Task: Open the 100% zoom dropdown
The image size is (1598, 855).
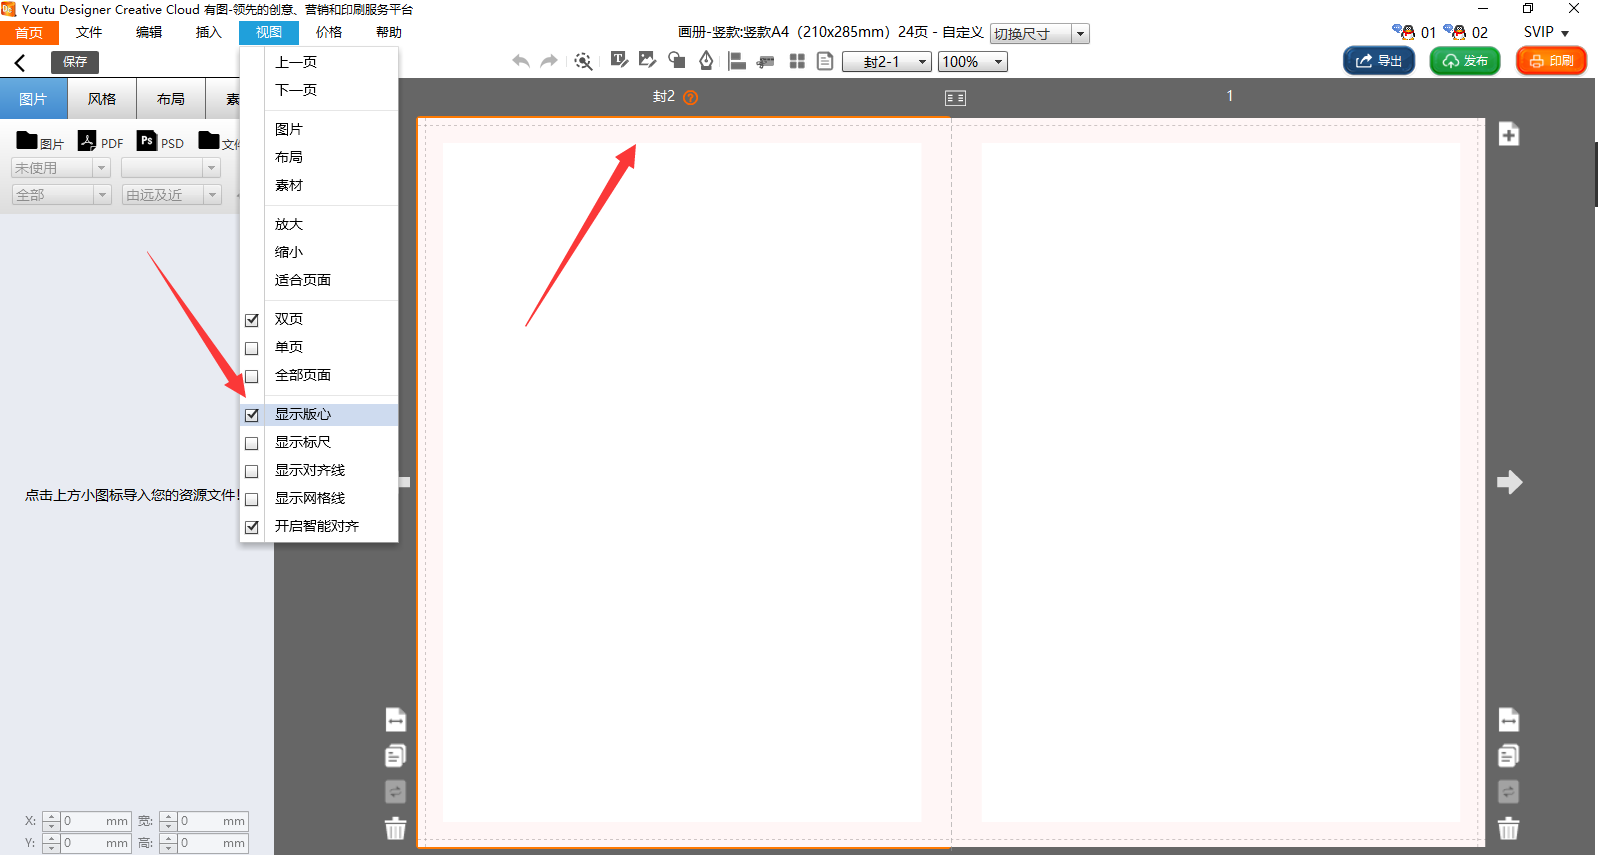Action: tap(997, 62)
